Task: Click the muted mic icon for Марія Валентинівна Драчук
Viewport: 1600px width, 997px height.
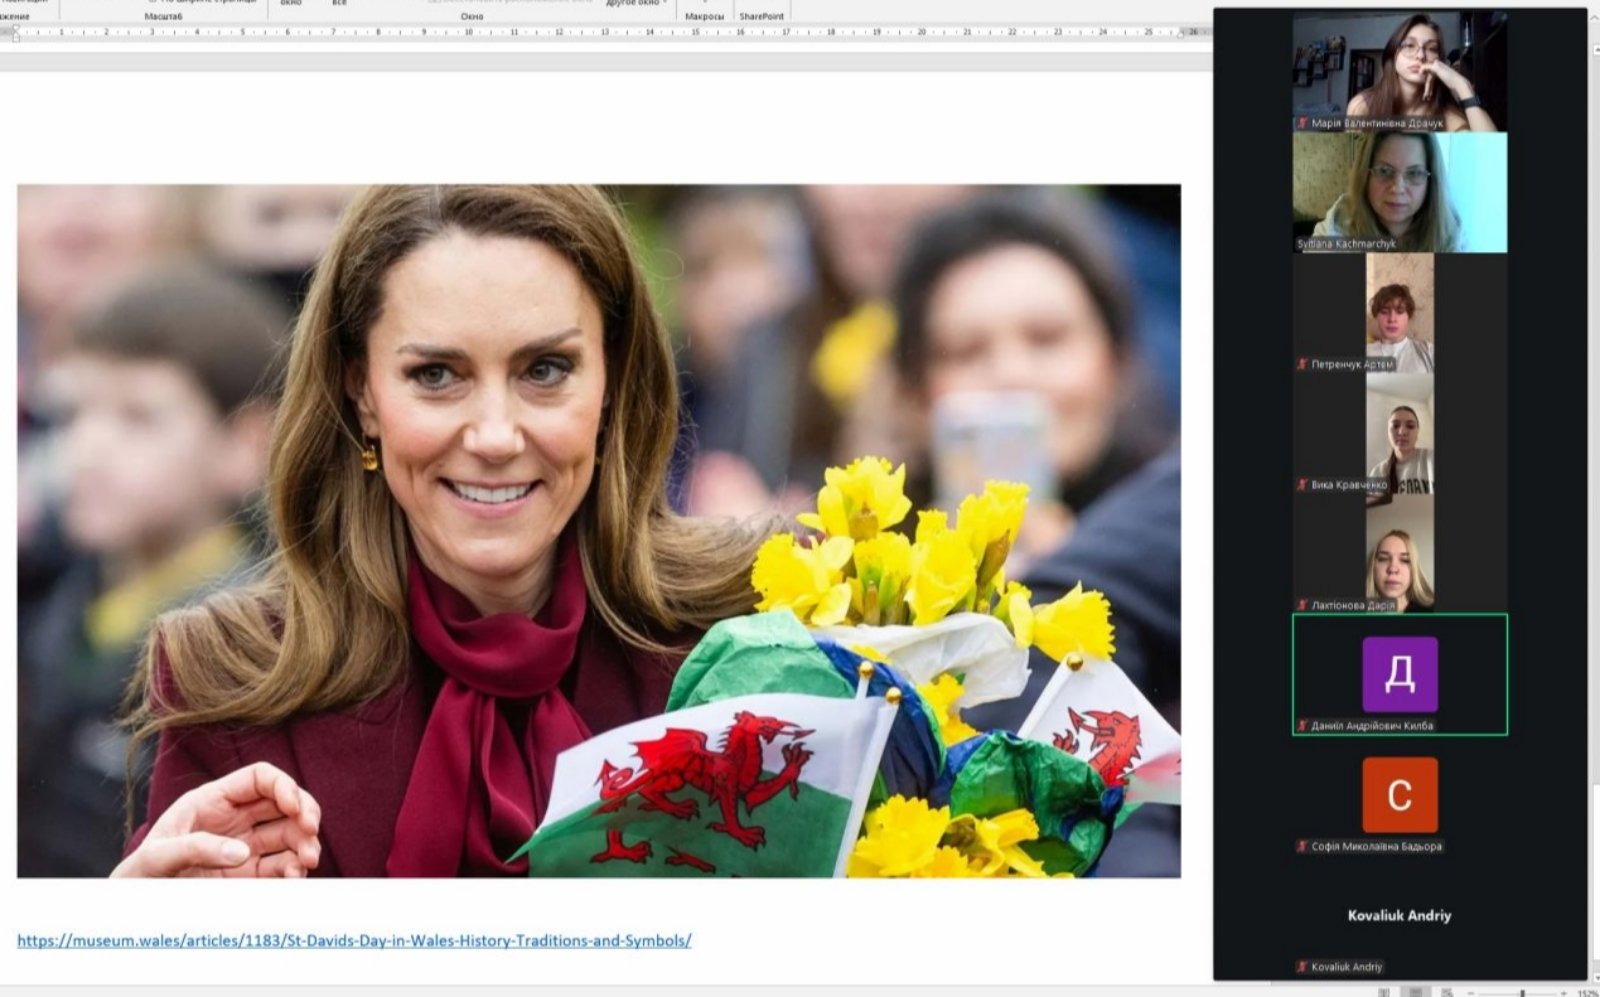Action: tap(1302, 123)
